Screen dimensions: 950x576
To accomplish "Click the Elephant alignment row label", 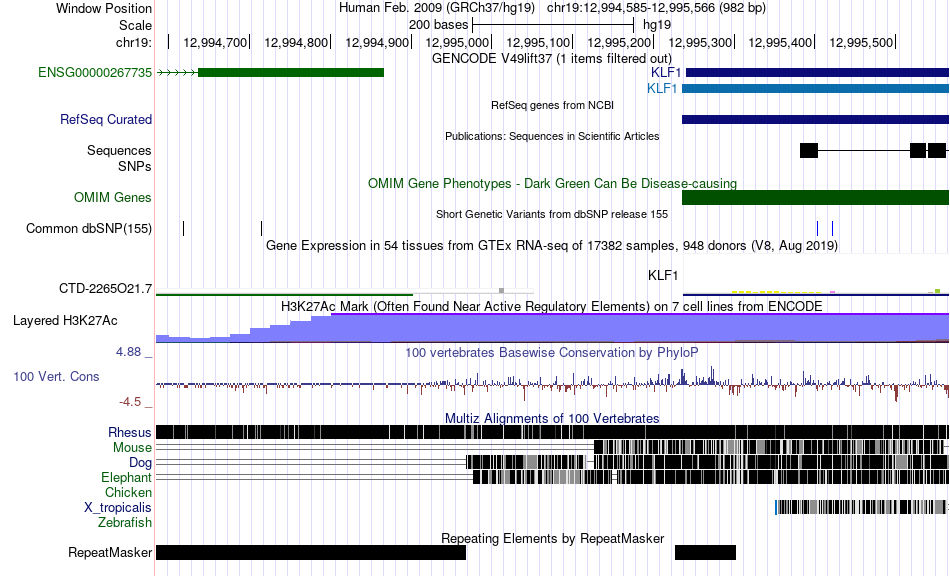I will (126, 478).
